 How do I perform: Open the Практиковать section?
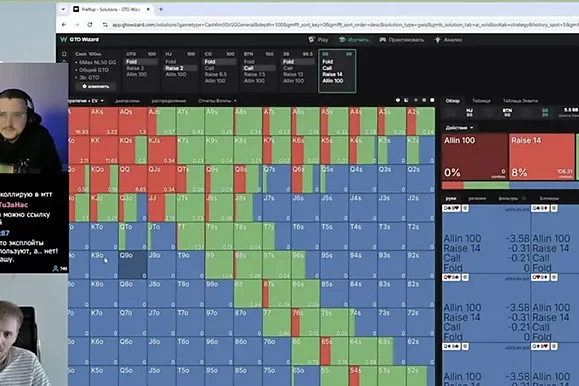[402, 40]
